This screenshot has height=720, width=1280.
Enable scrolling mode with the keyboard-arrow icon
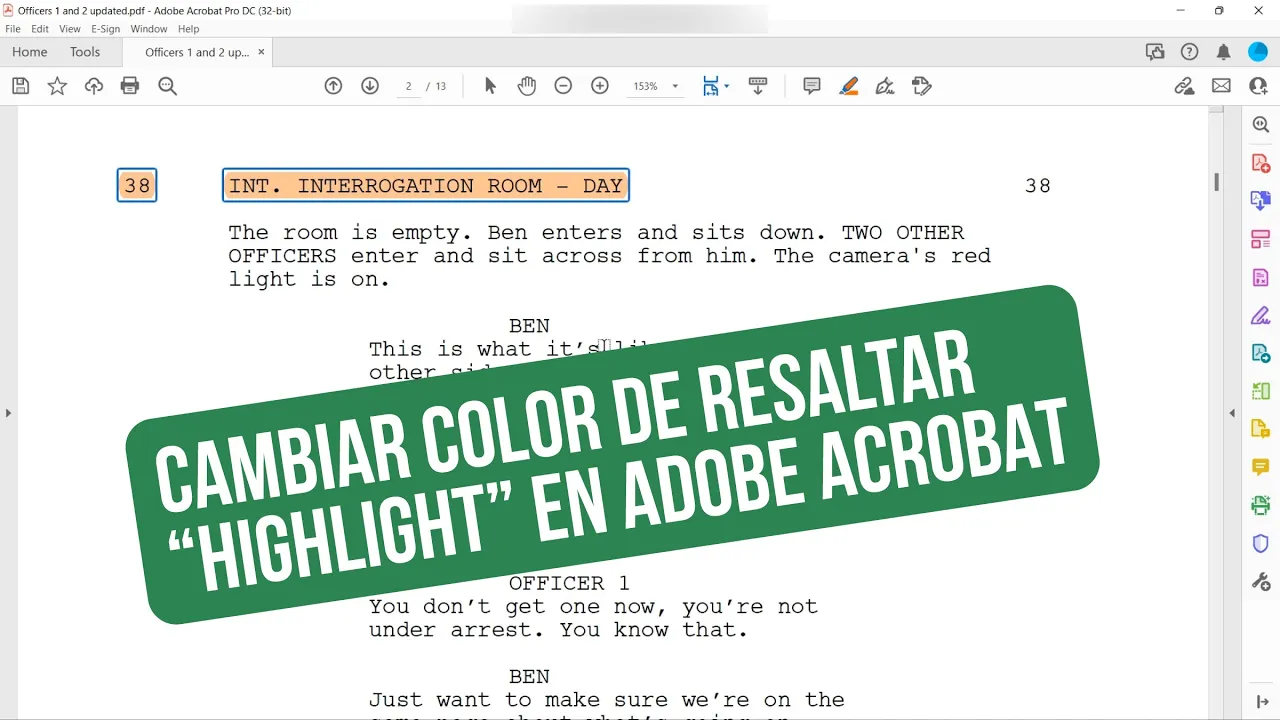(x=758, y=86)
